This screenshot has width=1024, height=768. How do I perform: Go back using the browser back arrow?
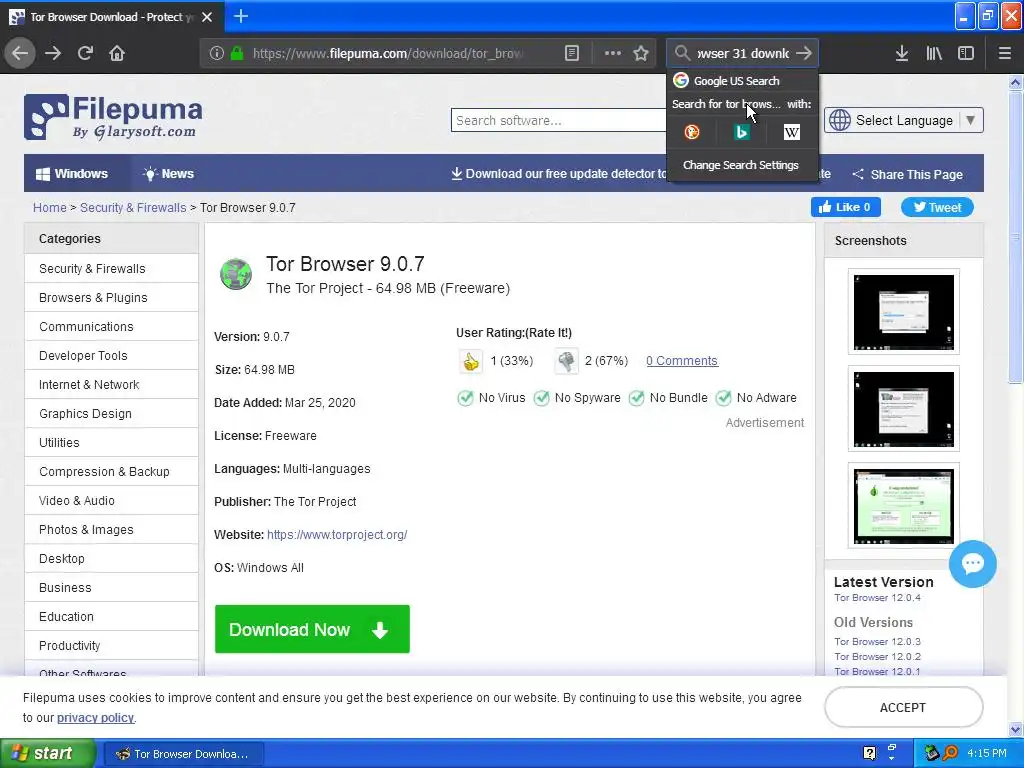point(20,53)
